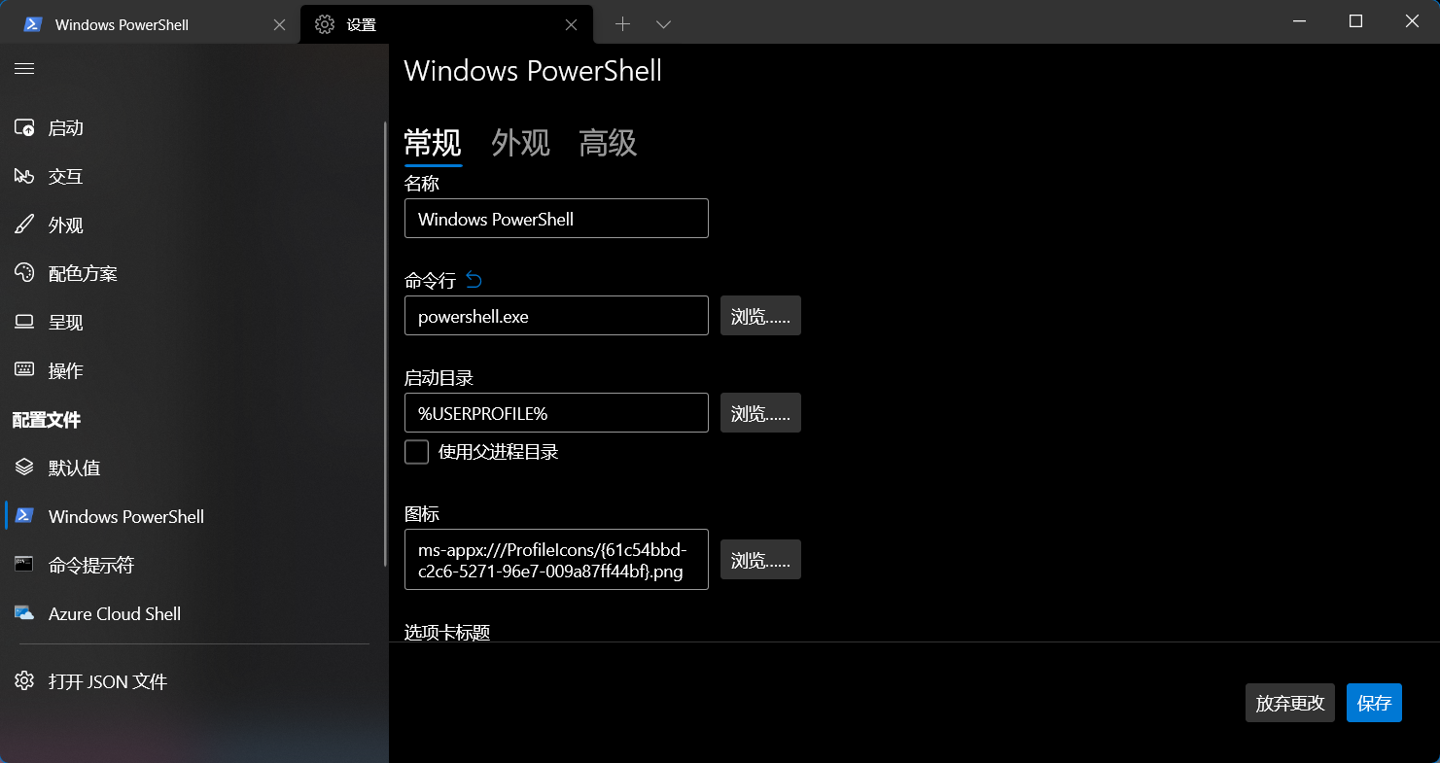
Task: Open the hamburger navigation menu
Action: 24,69
